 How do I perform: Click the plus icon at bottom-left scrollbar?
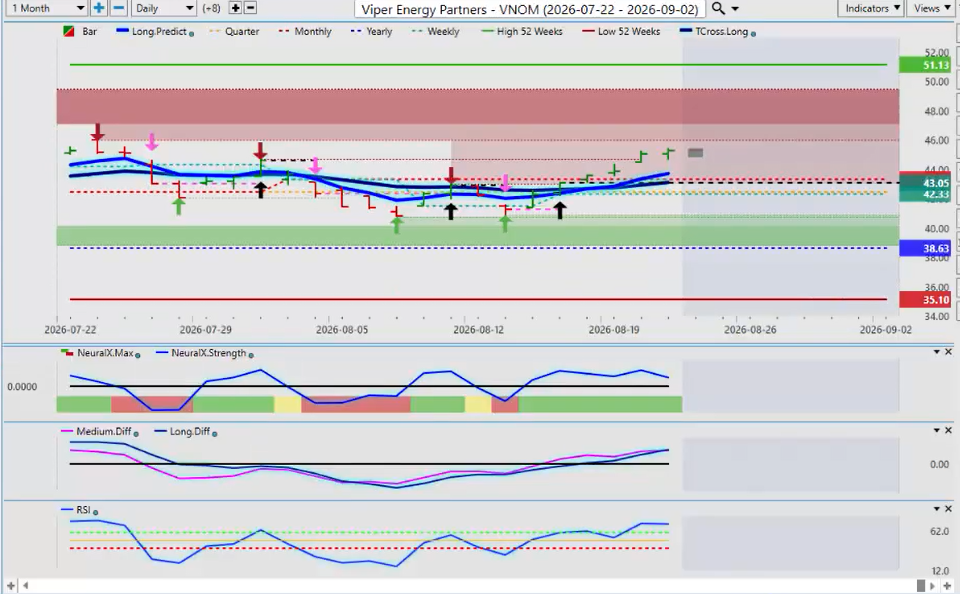10,585
